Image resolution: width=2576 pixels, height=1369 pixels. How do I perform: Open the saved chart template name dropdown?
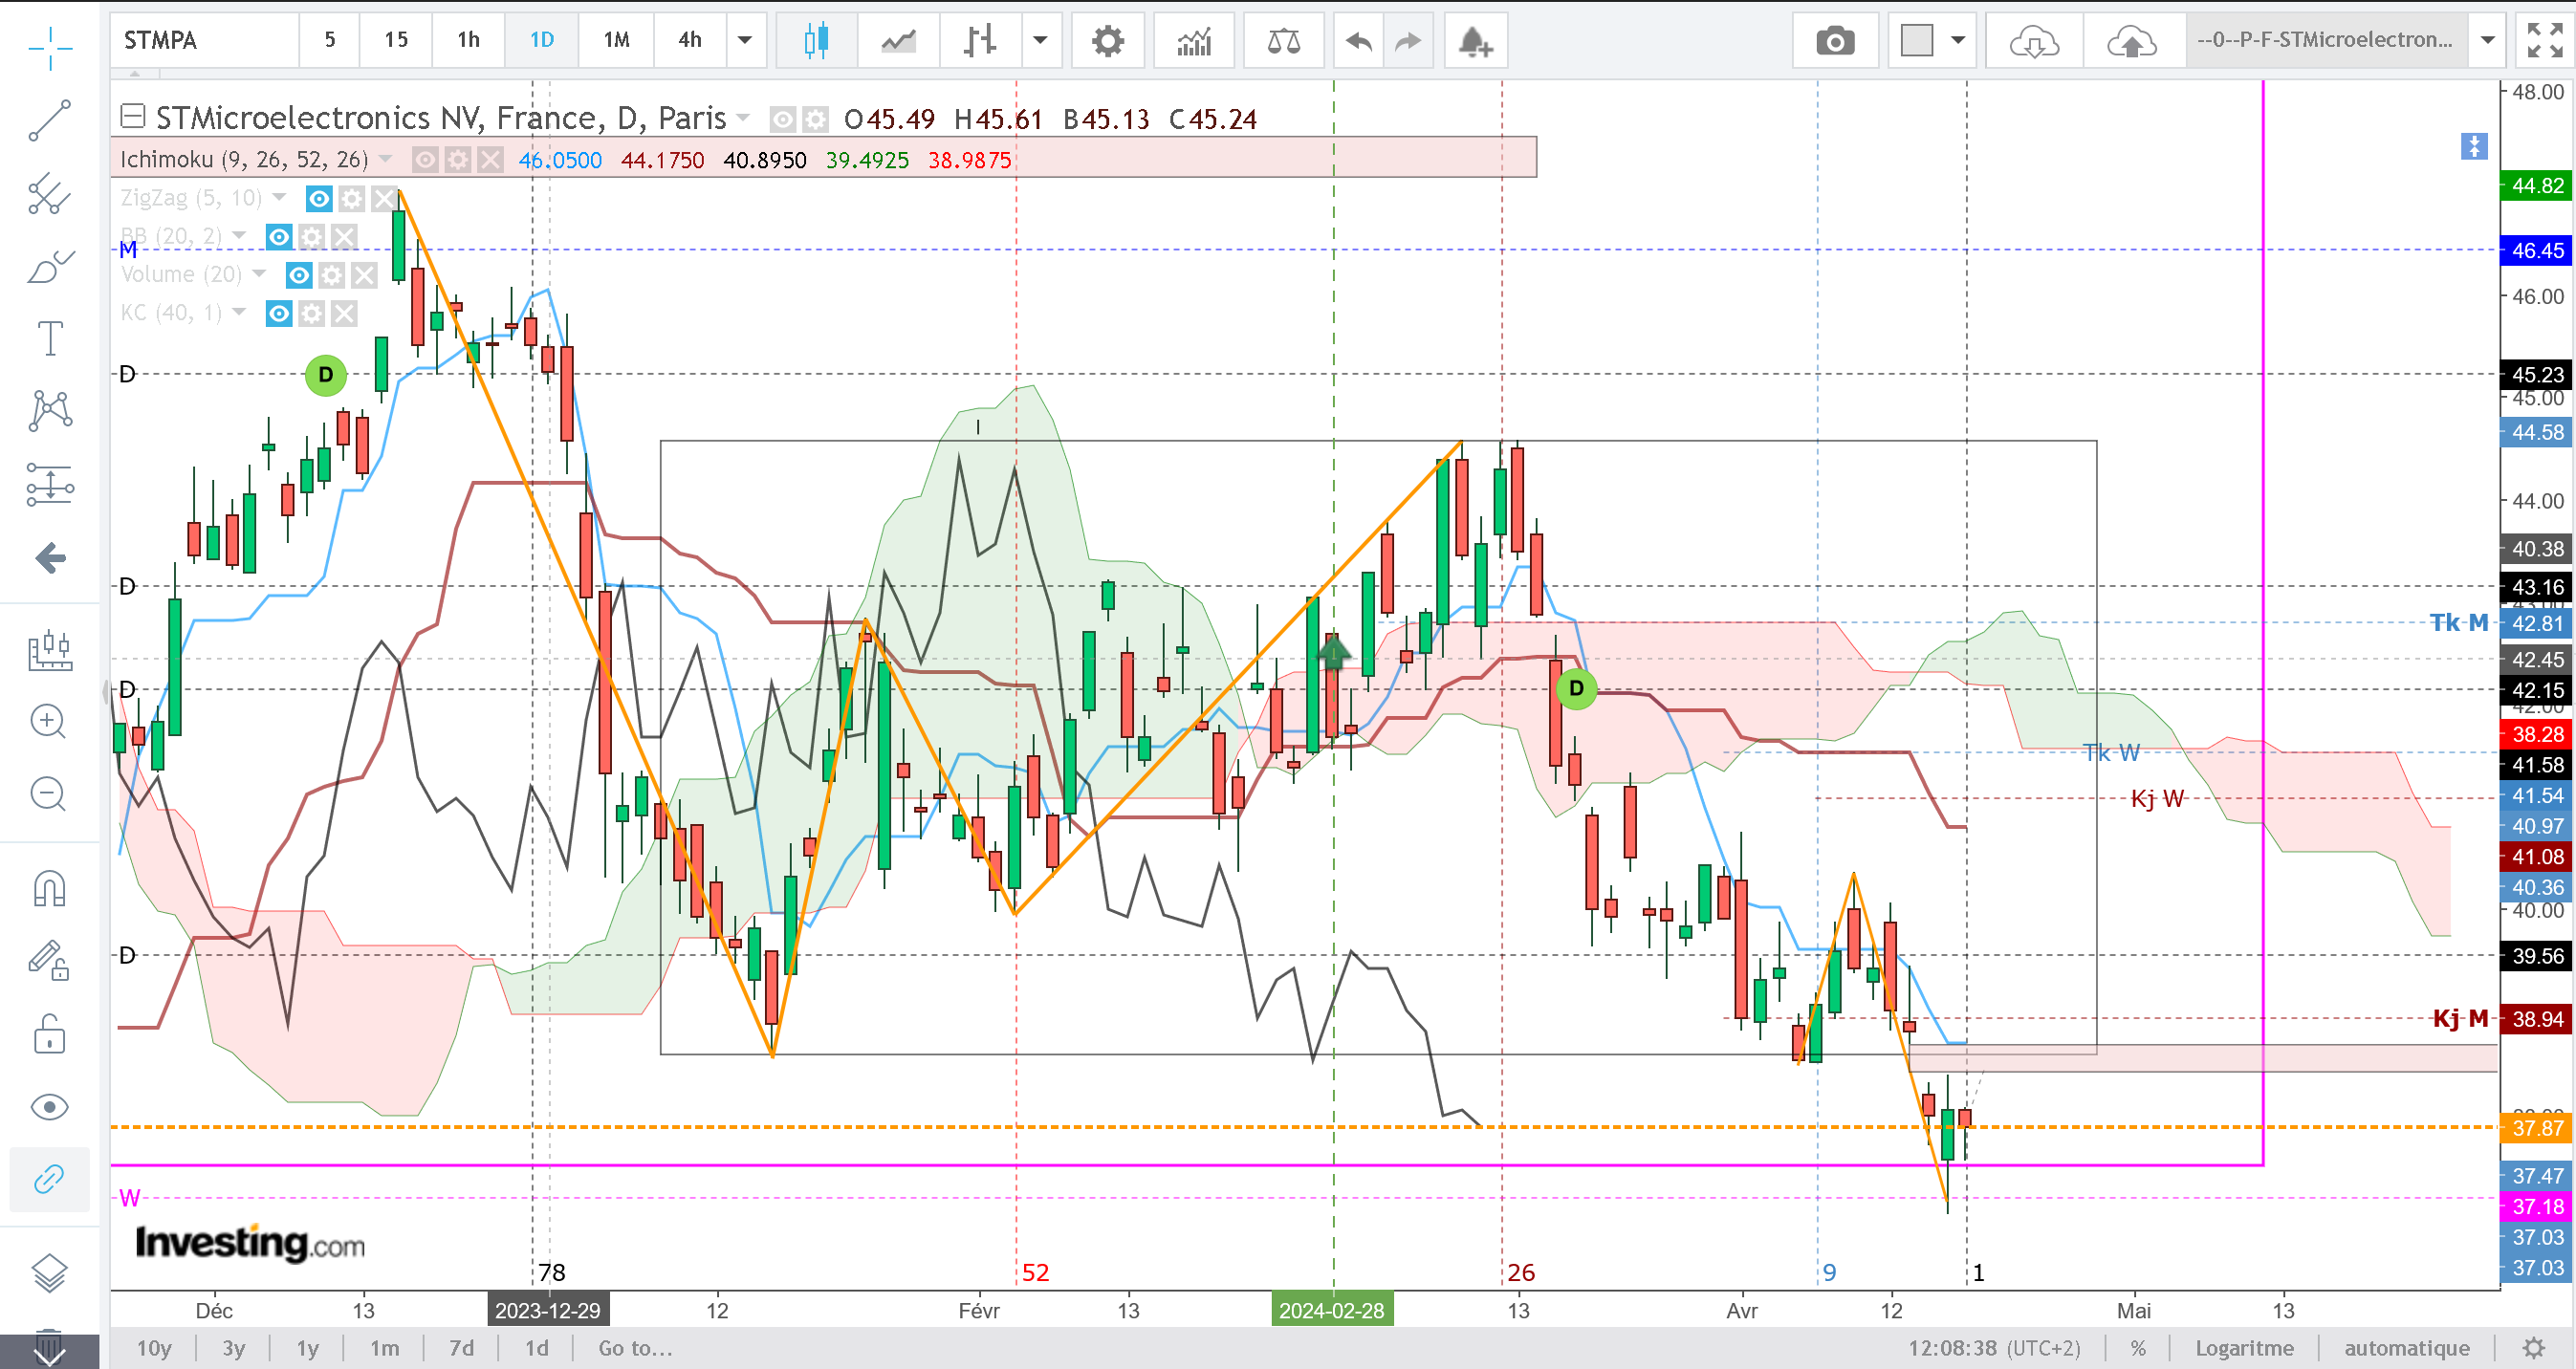(2487, 40)
